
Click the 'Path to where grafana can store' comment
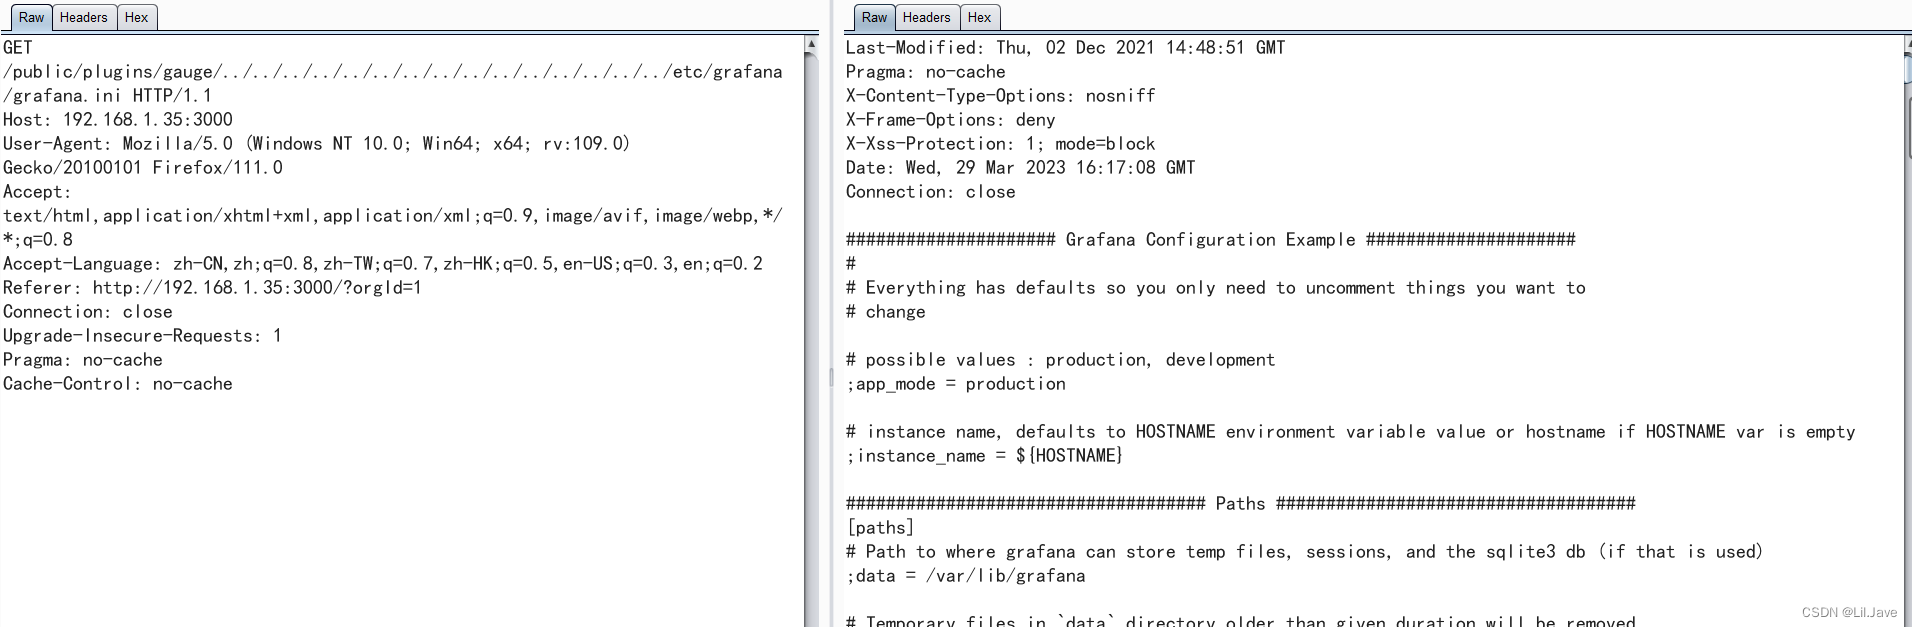(1304, 551)
